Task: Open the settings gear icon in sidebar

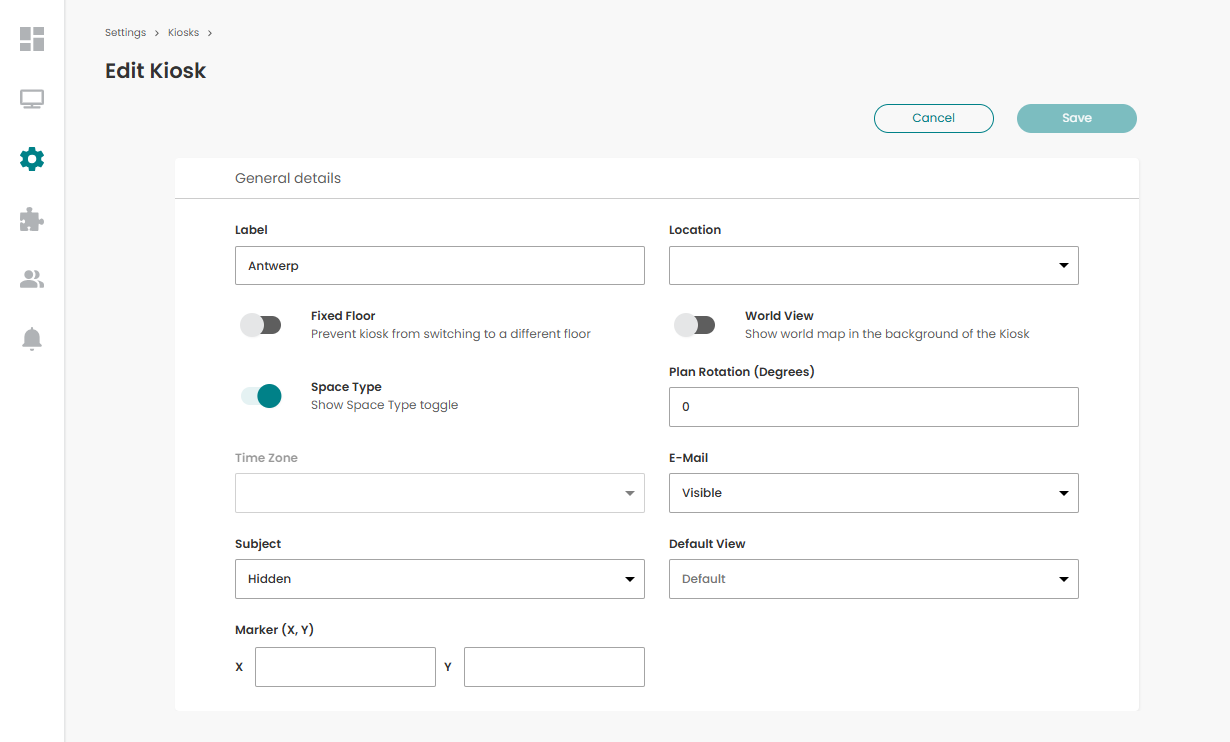Action: [32, 159]
